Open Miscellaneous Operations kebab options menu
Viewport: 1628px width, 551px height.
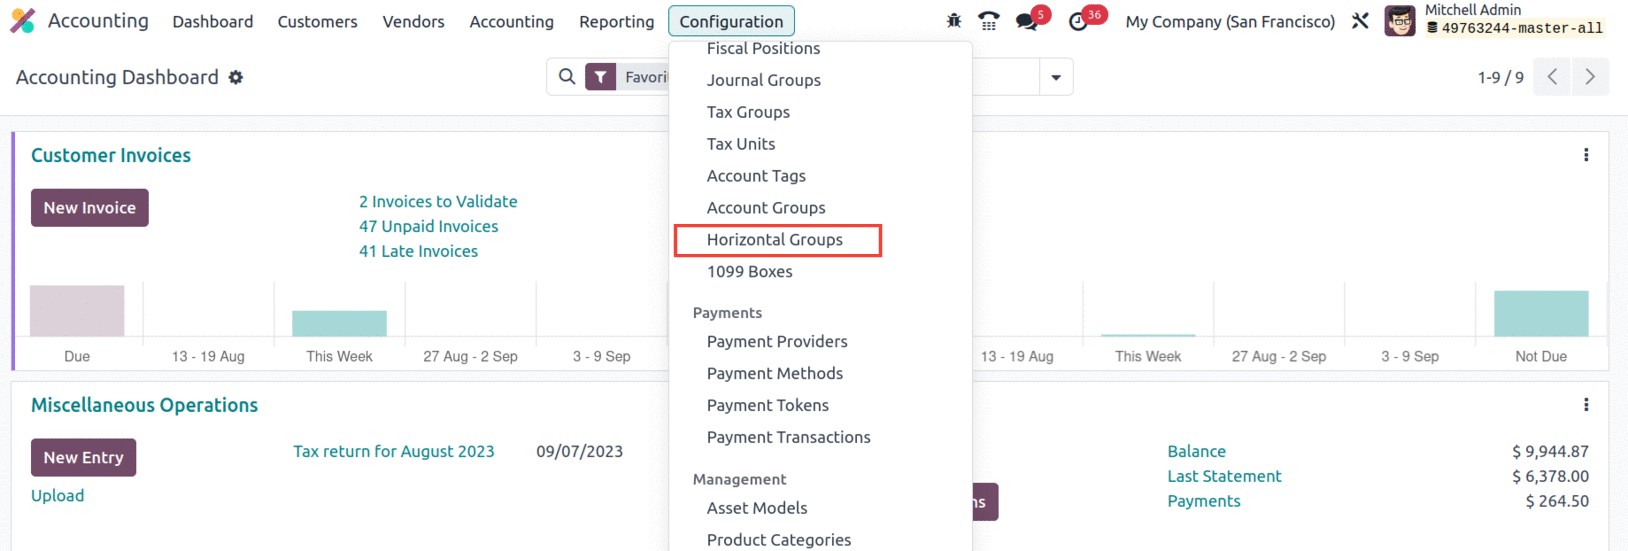pos(1586,405)
